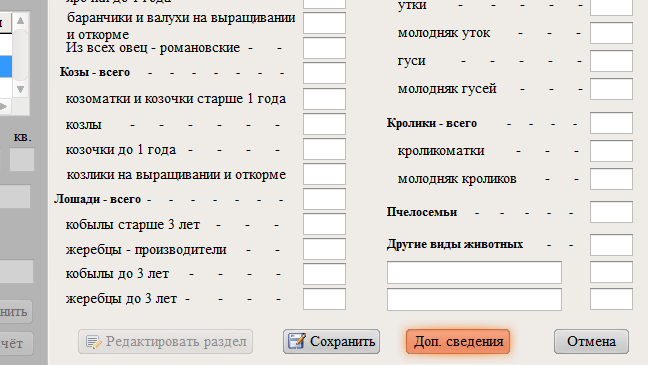Click the козлы count field

[x=324, y=124]
